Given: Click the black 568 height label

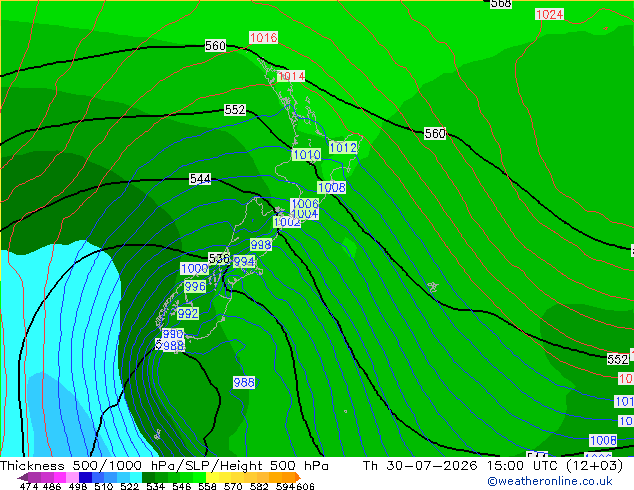Looking at the screenshot, I should click(x=501, y=4).
